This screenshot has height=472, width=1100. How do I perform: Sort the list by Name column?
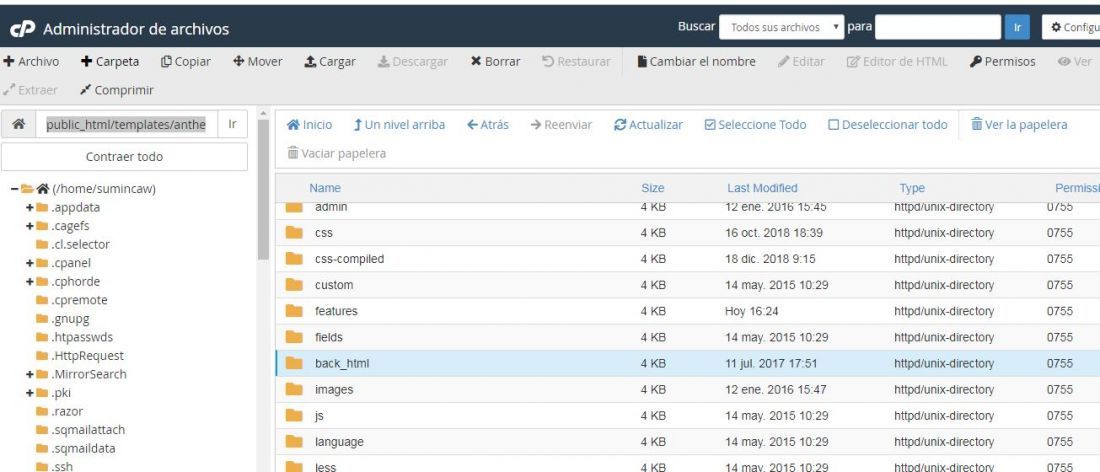pyautogui.click(x=325, y=188)
